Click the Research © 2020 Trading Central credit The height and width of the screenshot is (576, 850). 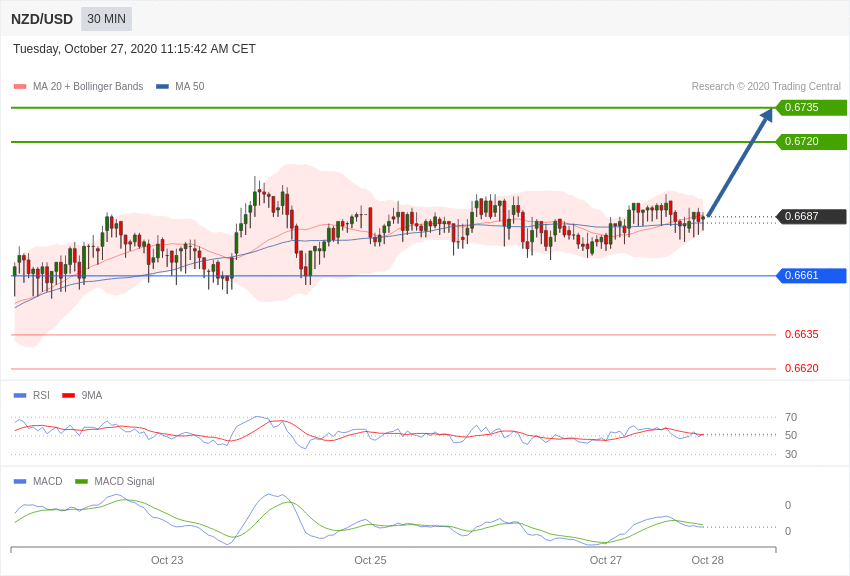pos(766,86)
